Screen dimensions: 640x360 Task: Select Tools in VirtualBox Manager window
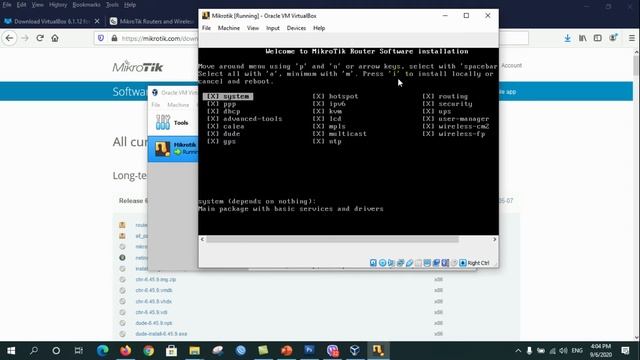pyautogui.click(x=173, y=122)
